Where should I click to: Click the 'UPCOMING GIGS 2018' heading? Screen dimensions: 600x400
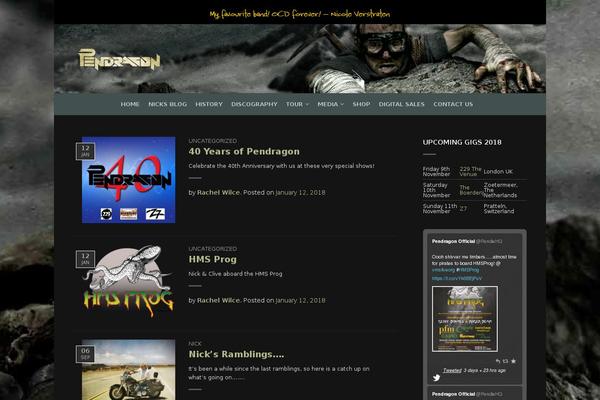(x=462, y=142)
